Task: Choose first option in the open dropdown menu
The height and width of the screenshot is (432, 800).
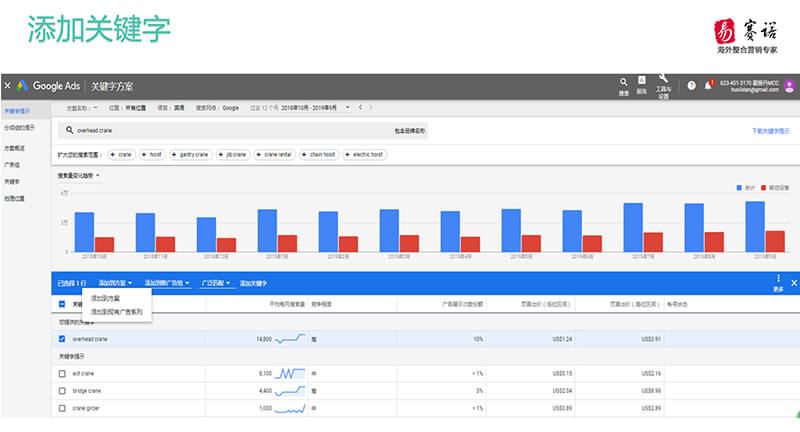Action: click(x=106, y=298)
